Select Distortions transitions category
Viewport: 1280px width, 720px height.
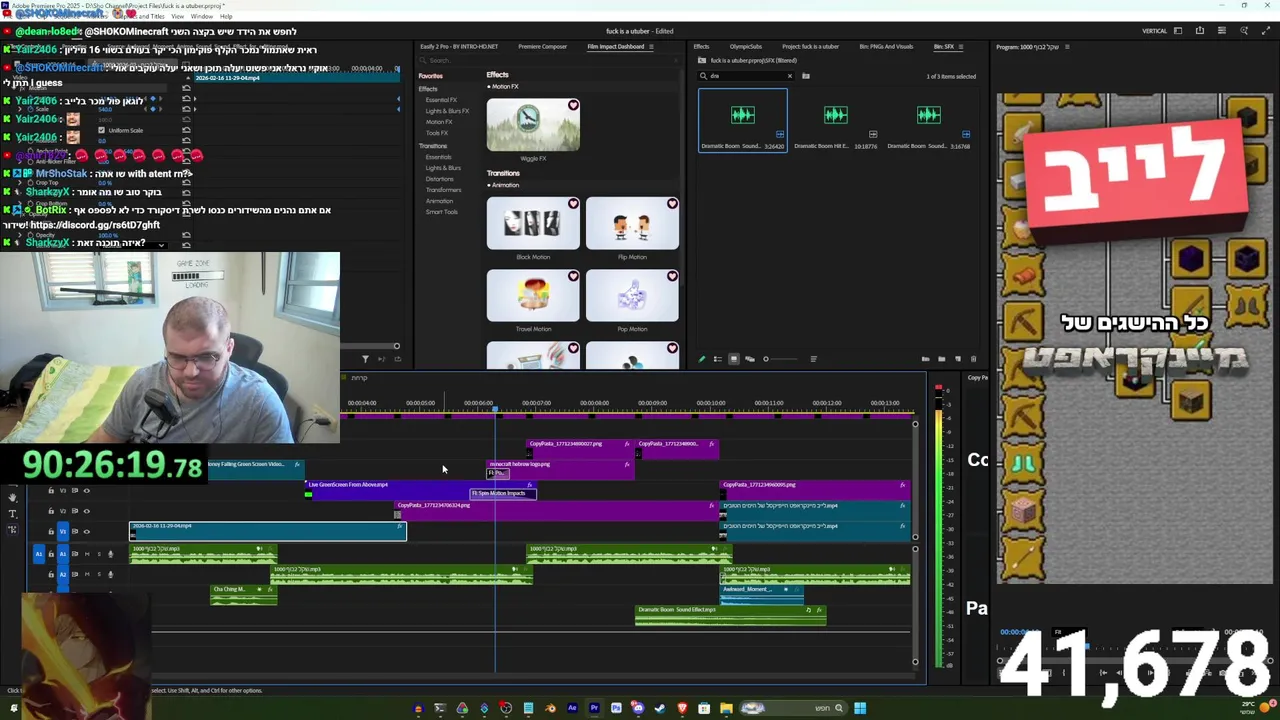point(439,179)
